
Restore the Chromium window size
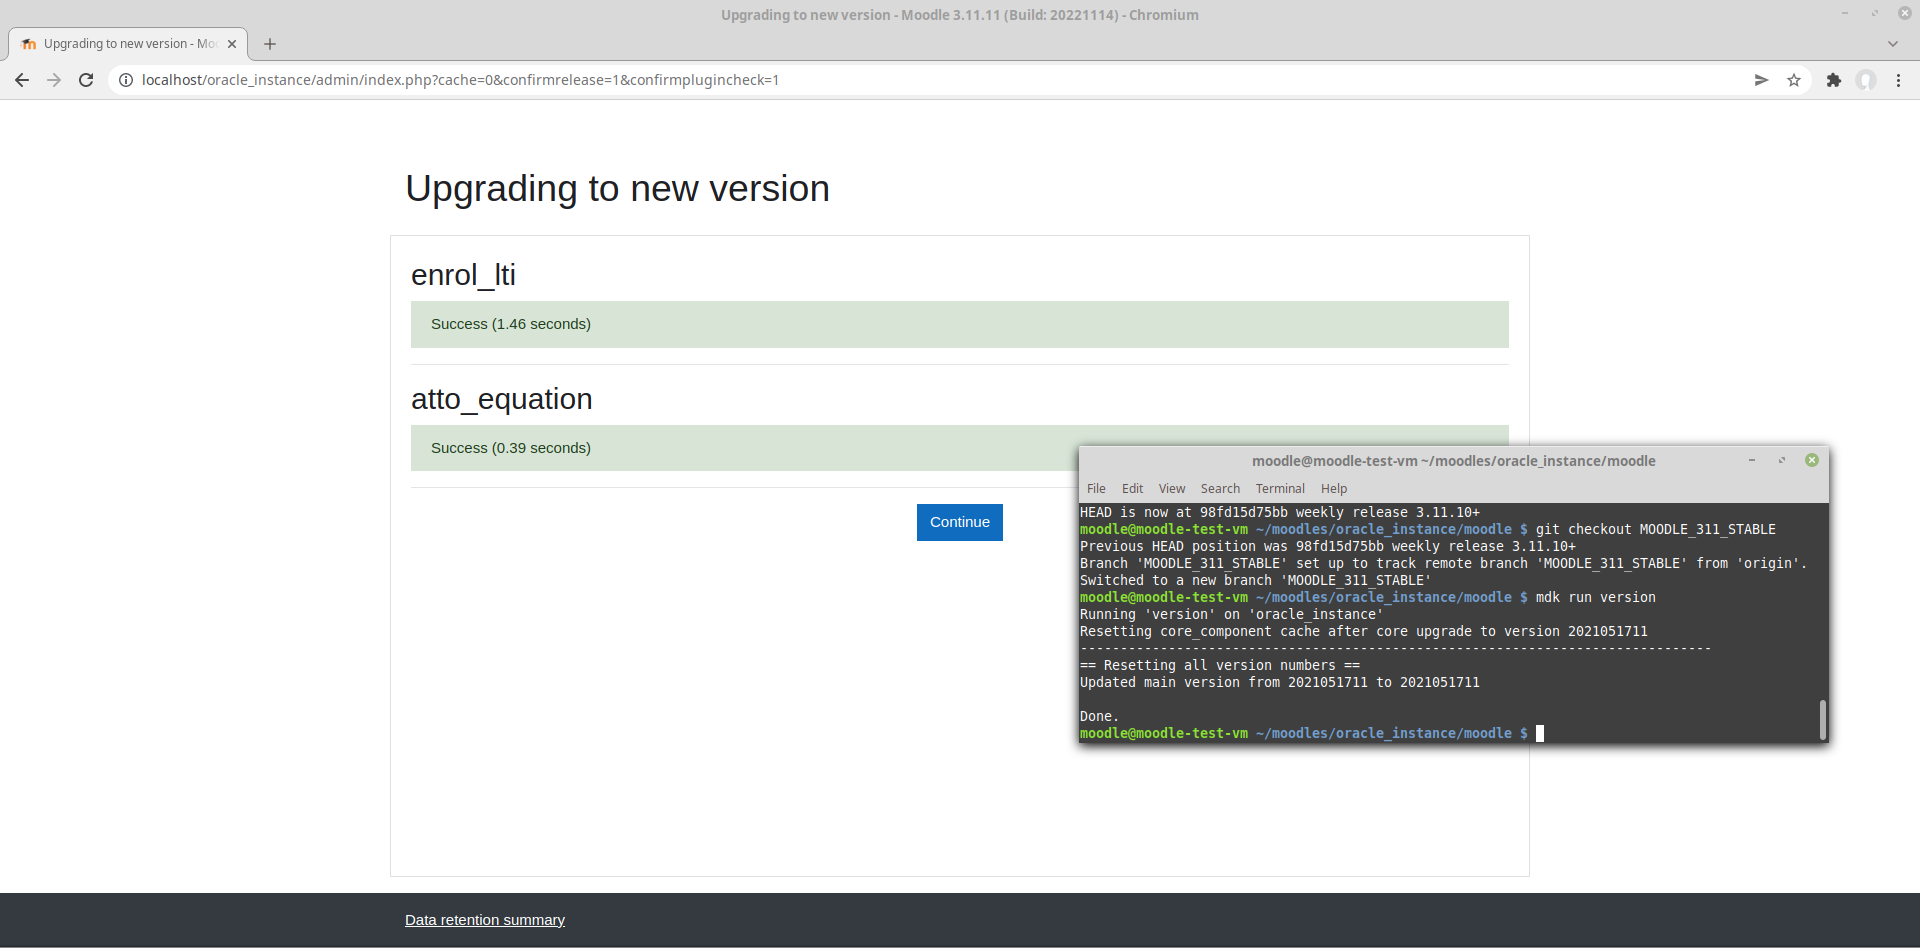[x=1875, y=14]
